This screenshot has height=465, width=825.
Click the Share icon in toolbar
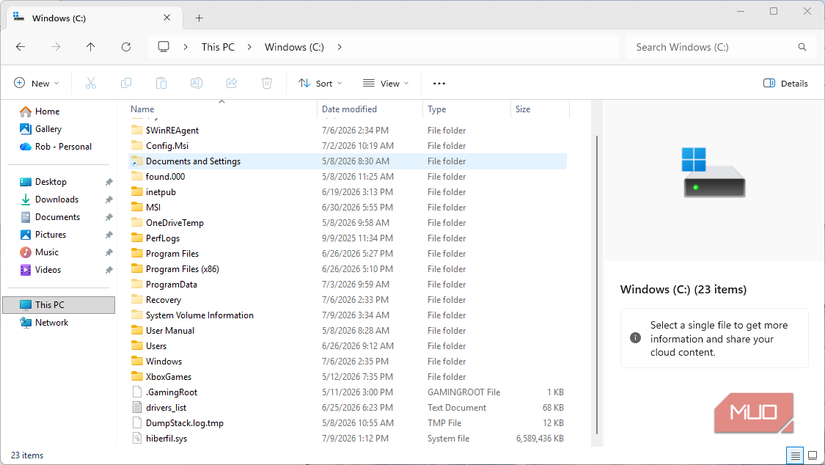(x=232, y=83)
